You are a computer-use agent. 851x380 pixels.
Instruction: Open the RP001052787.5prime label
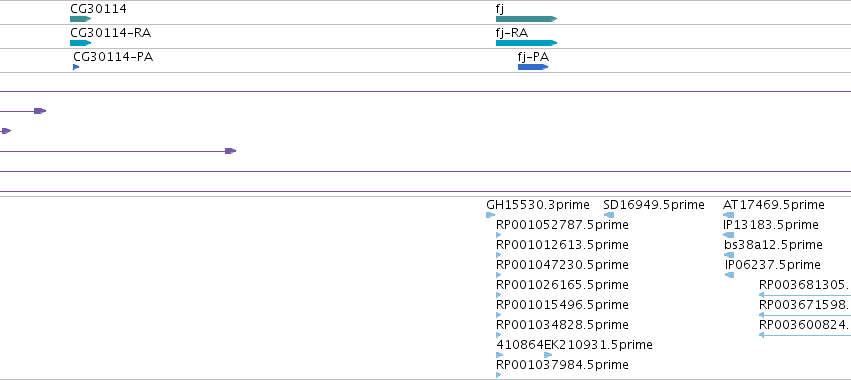pyautogui.click(x=562, y=225)
